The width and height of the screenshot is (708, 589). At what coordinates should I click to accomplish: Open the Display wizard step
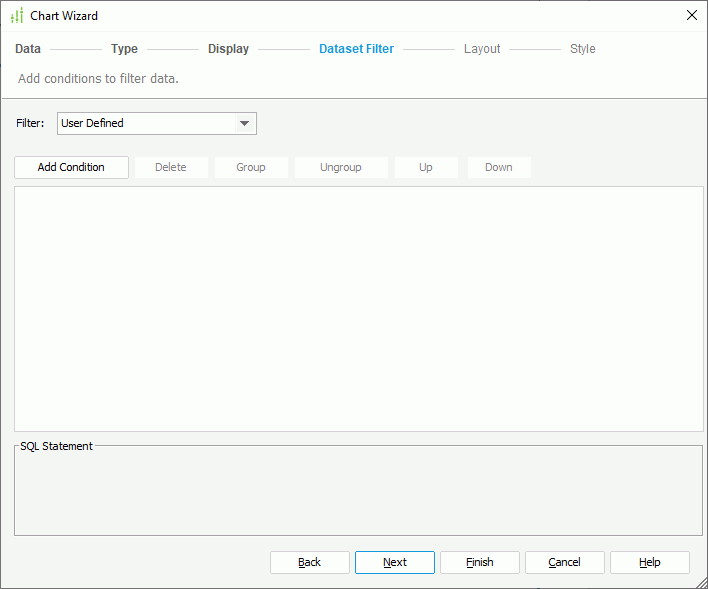228,48
